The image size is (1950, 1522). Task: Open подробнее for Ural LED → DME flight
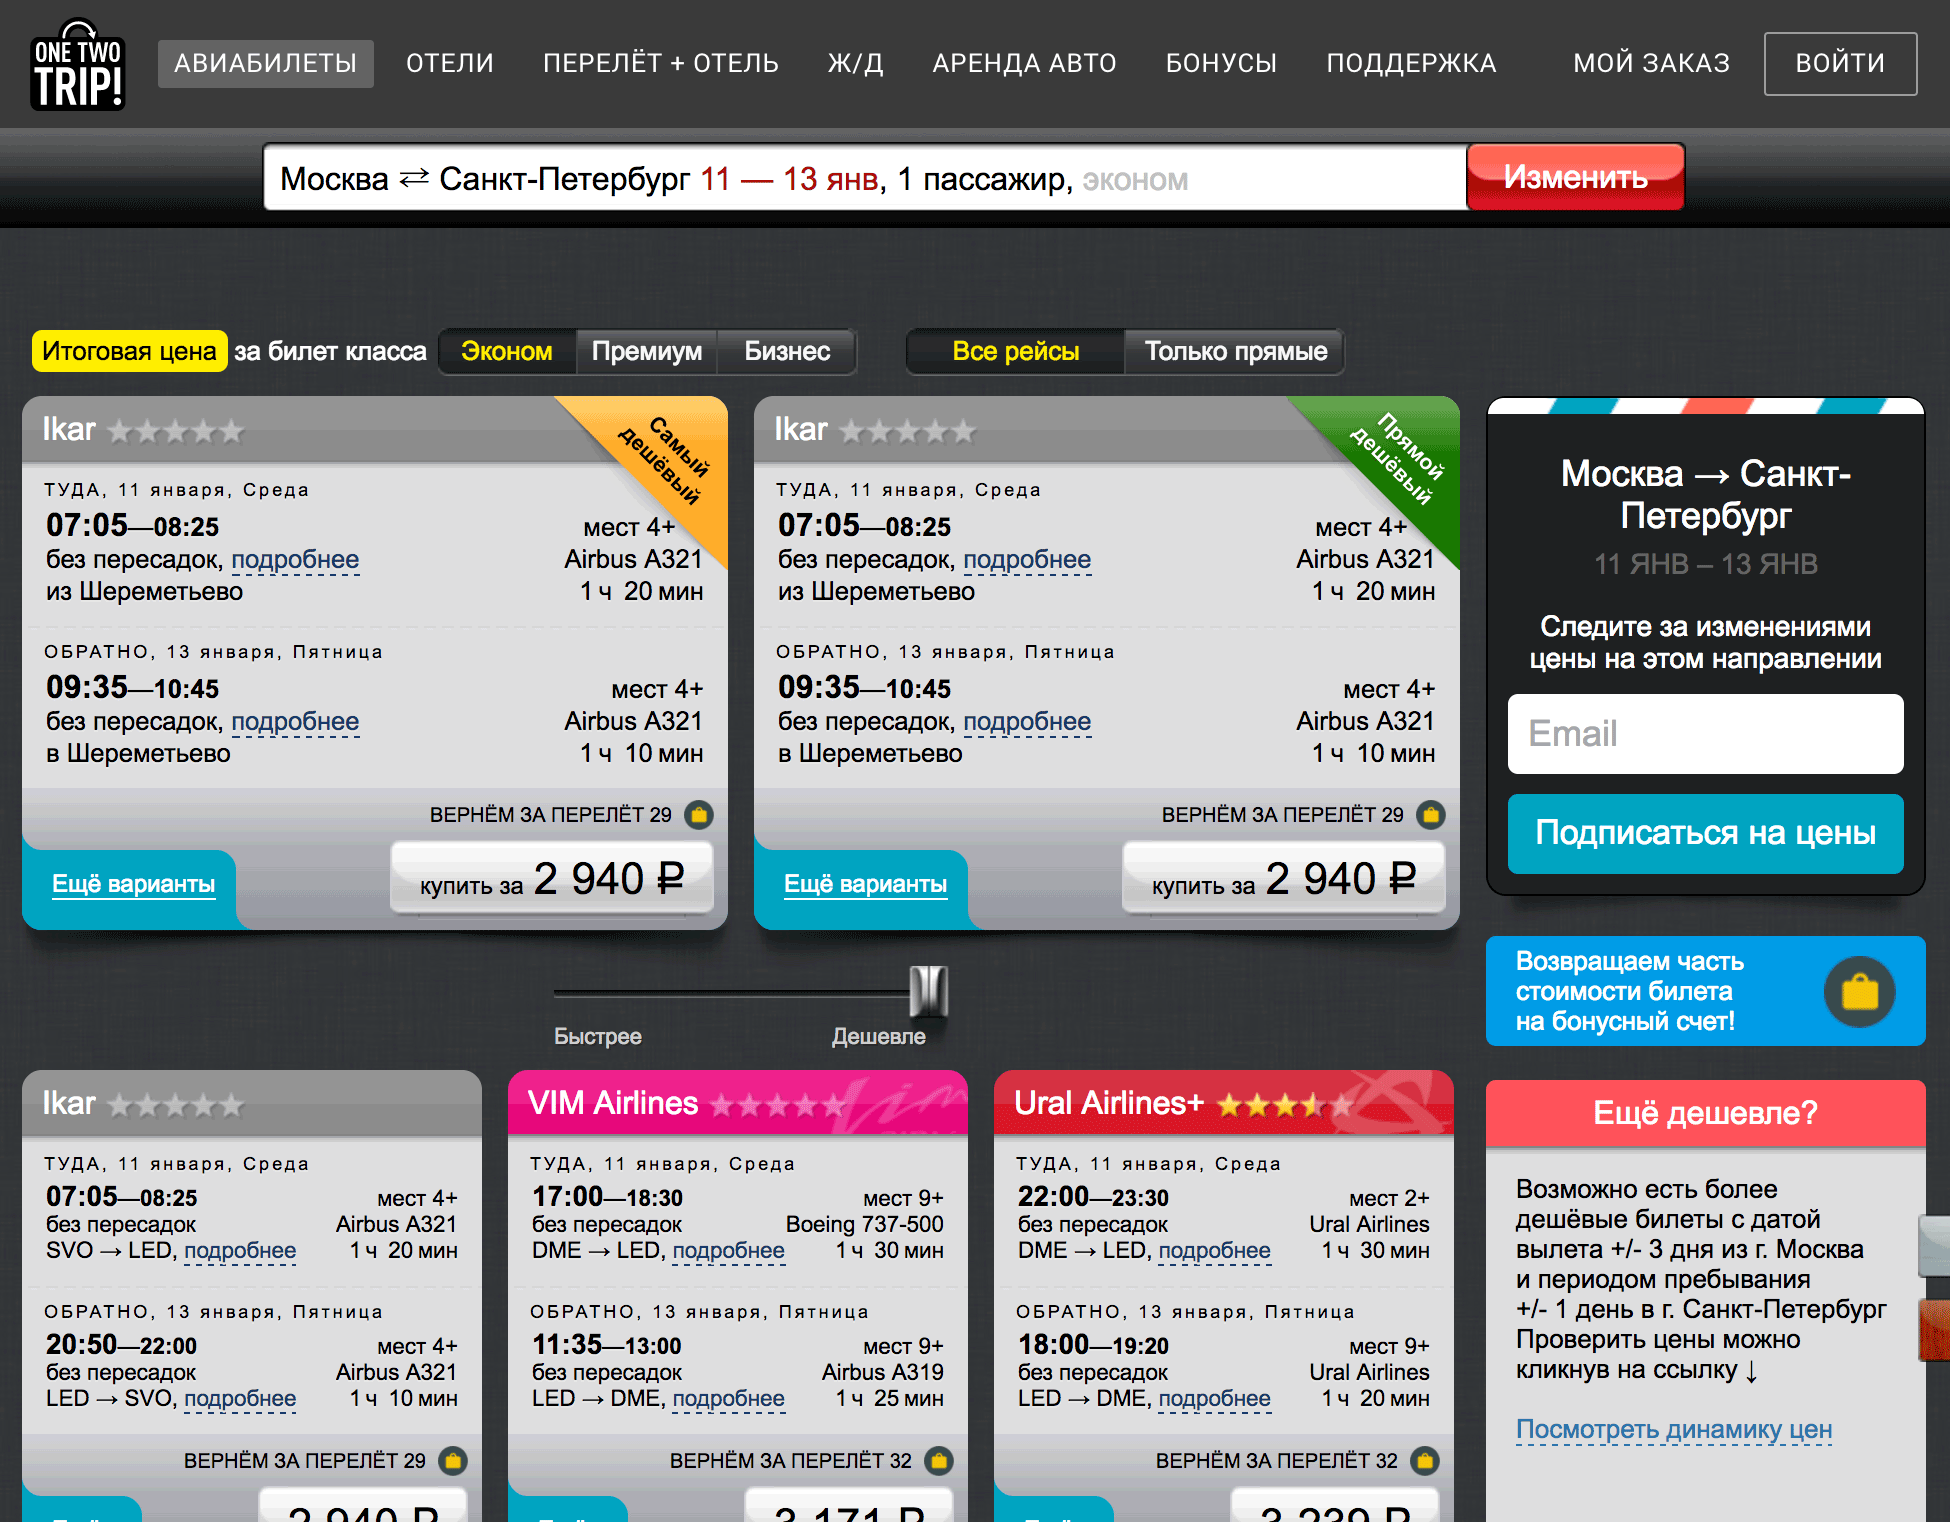click(1215, 1399)
